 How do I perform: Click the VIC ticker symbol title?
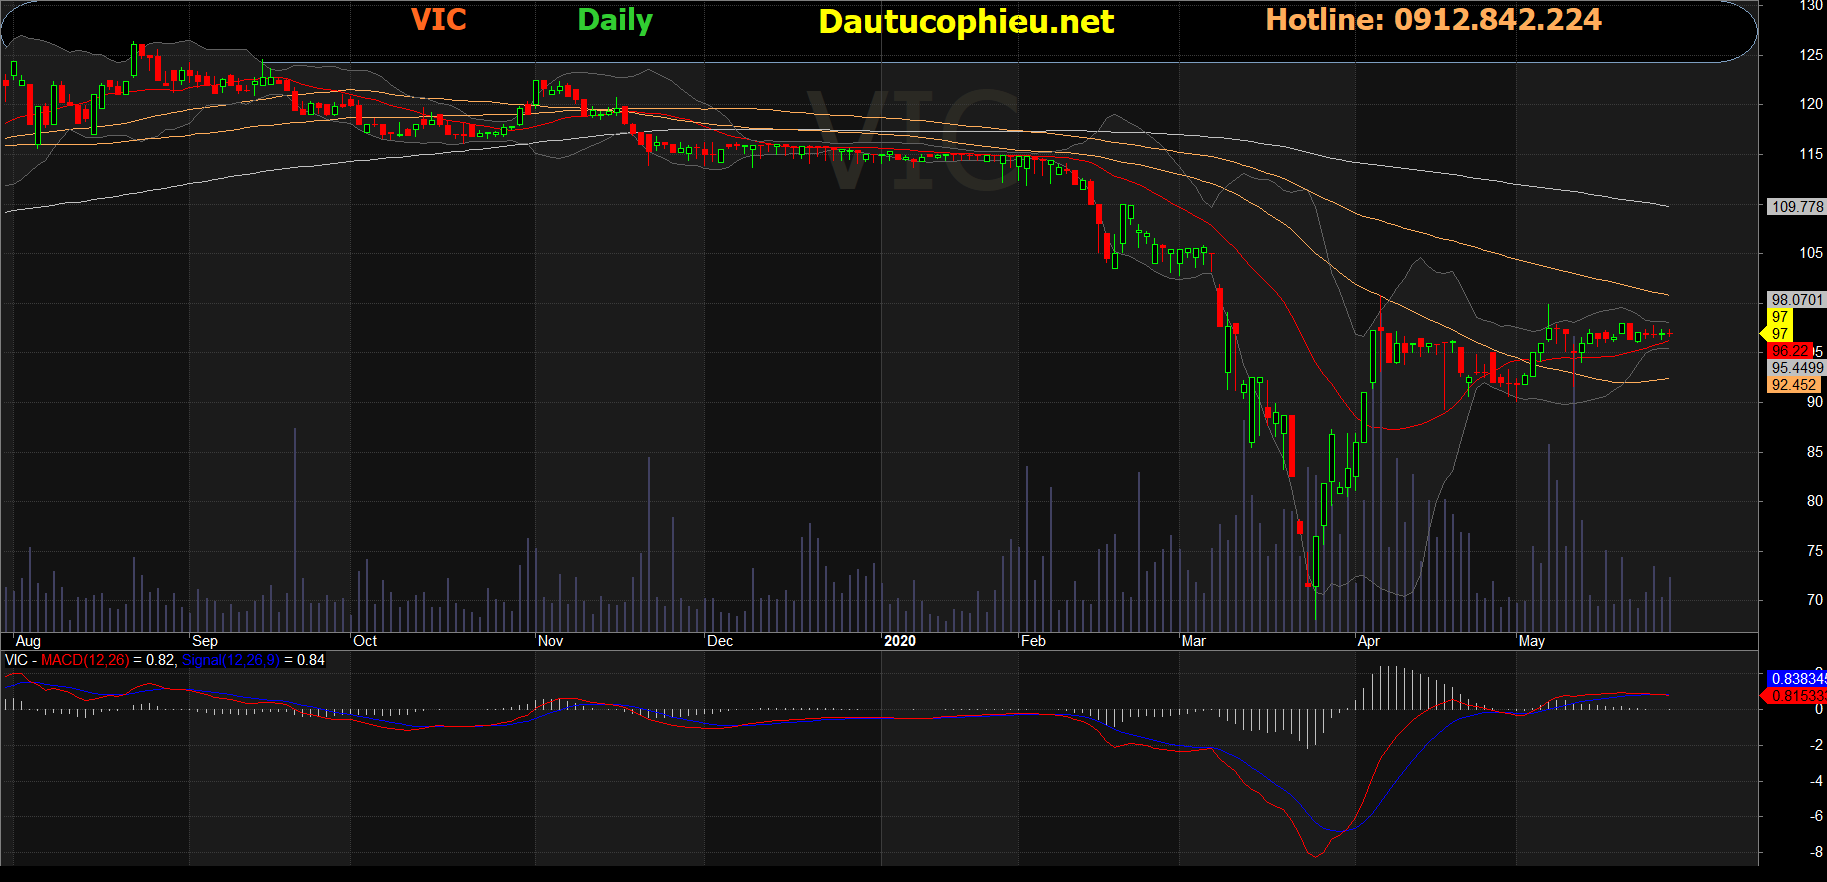(x=438, y=20)
